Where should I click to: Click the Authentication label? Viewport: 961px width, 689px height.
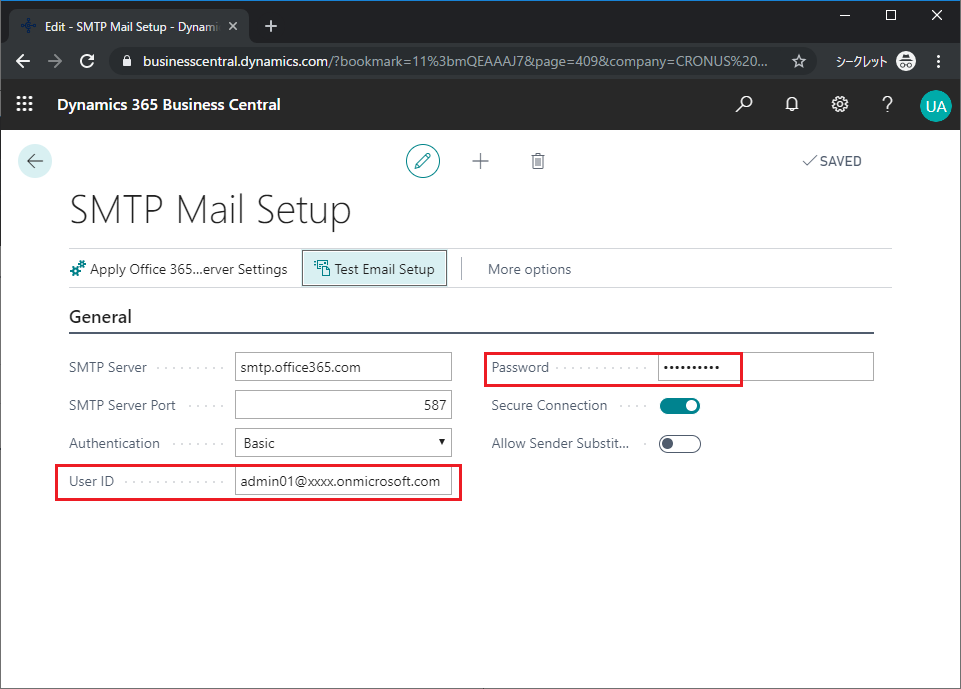[x=114, y=443]
